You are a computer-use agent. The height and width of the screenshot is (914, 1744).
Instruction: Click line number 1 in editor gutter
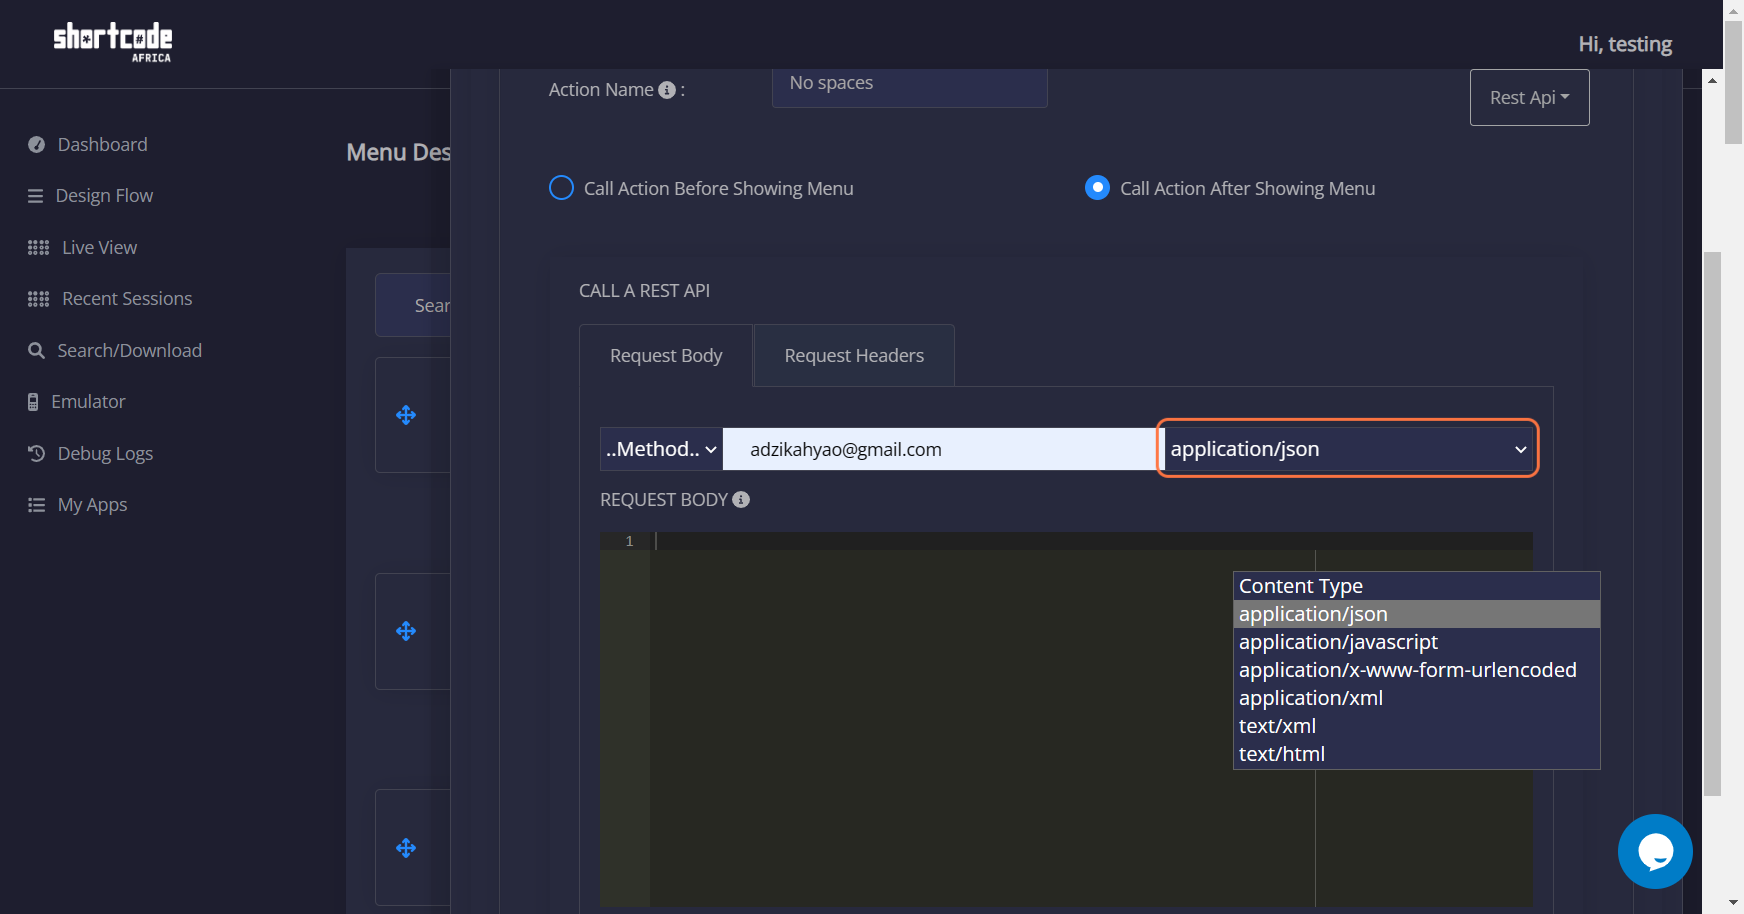tap(629, 541)
